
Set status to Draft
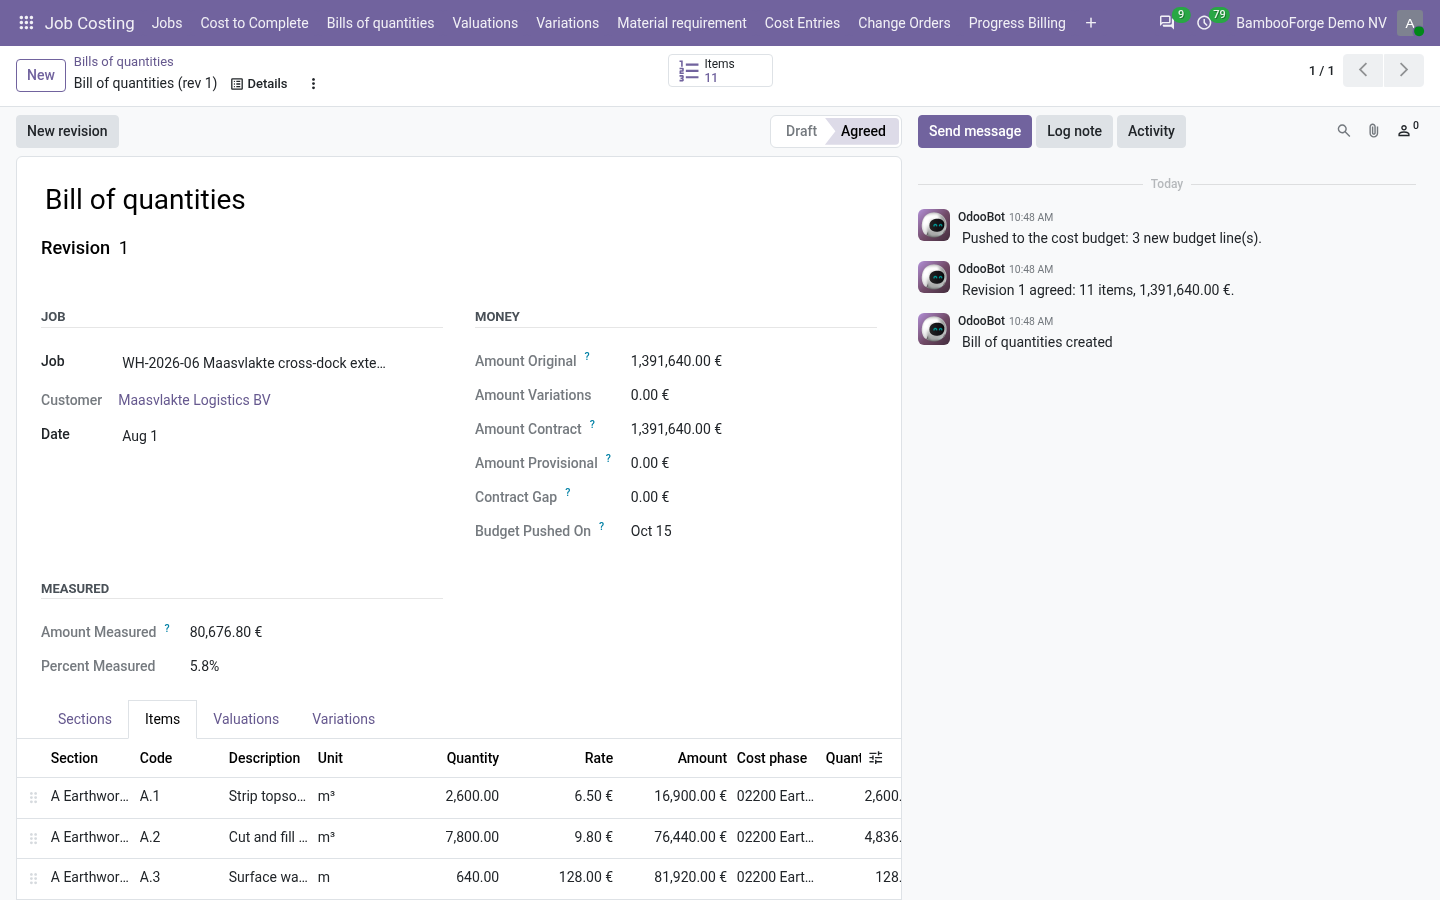click(800, 131)
